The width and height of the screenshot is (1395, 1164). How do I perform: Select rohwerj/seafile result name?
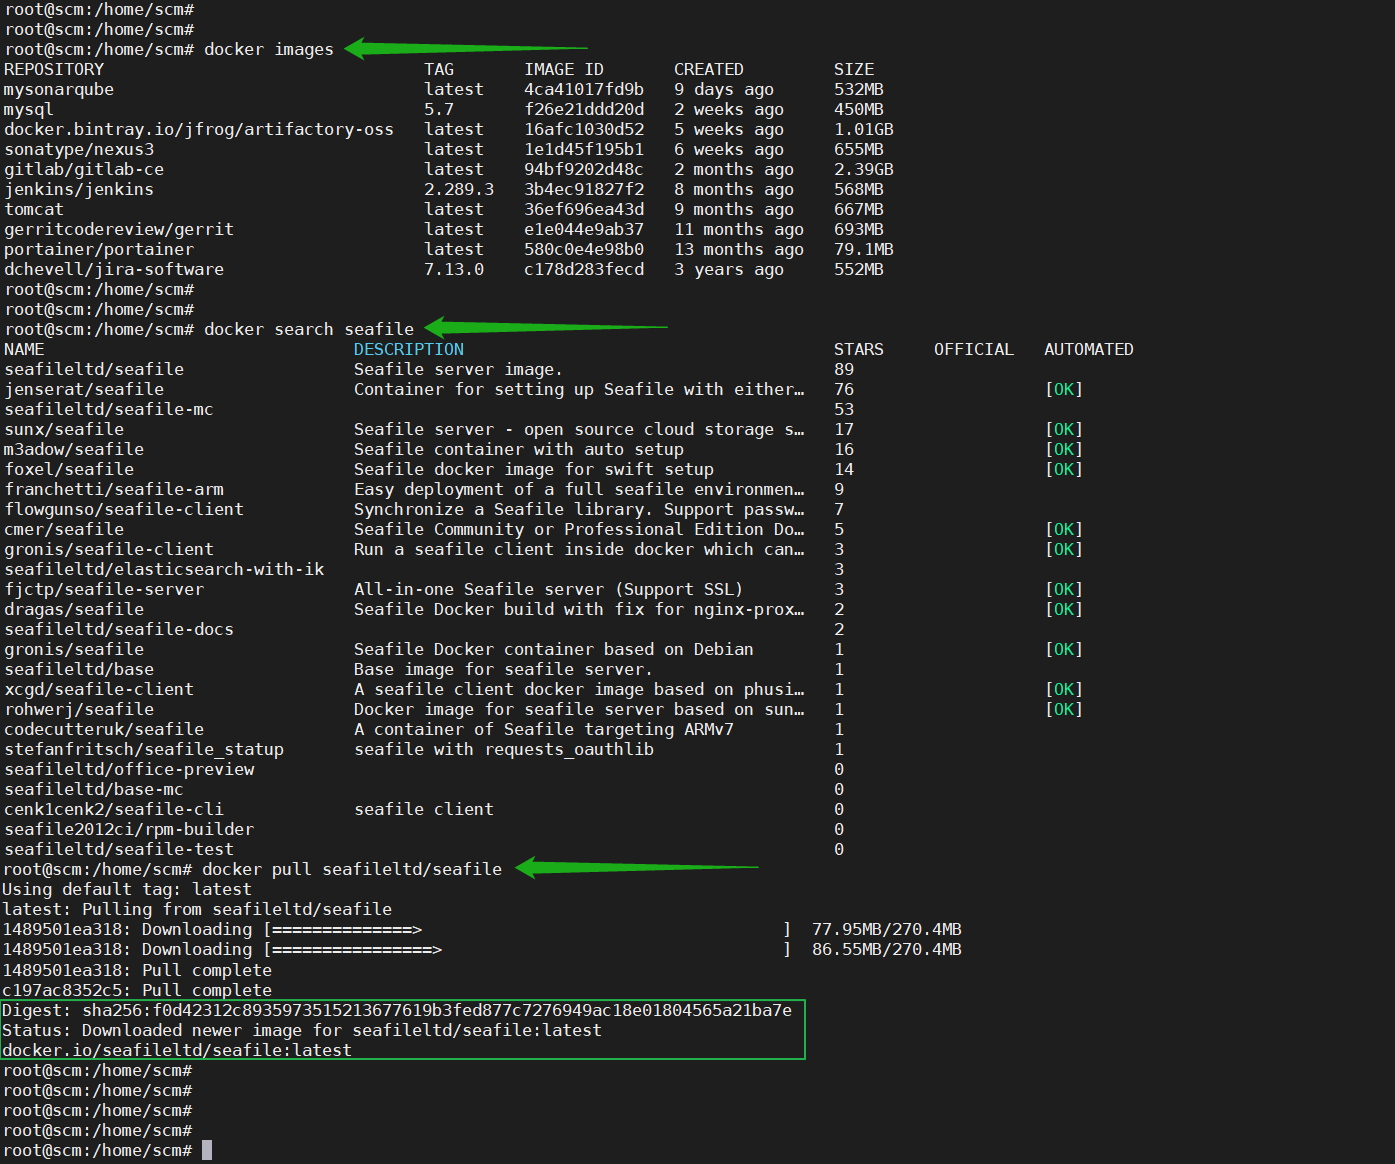(x=79, y=709)
